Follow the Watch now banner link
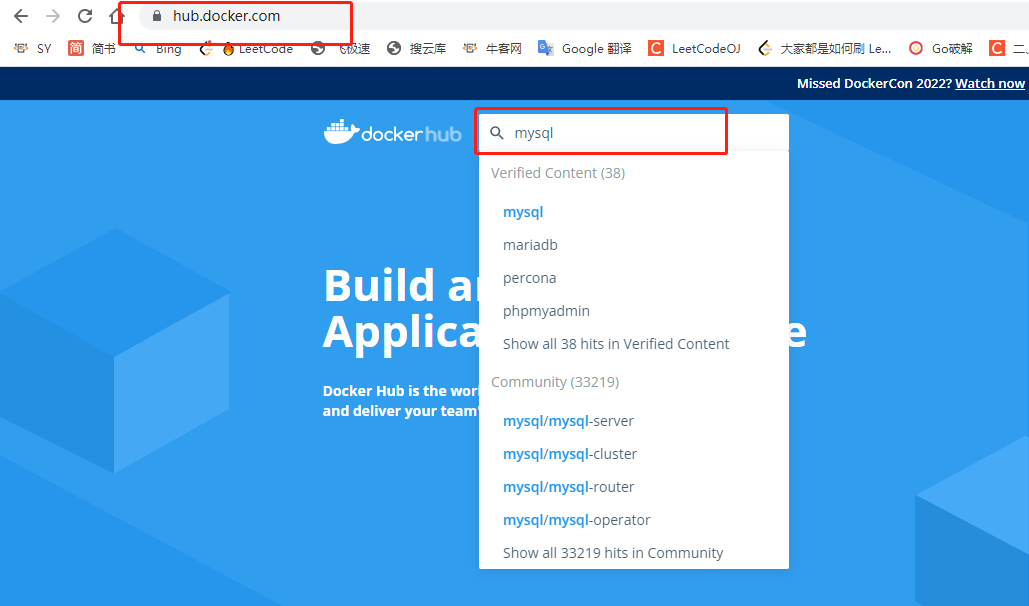The height and width of the screenshot is (606, 1029). point(990,83)
